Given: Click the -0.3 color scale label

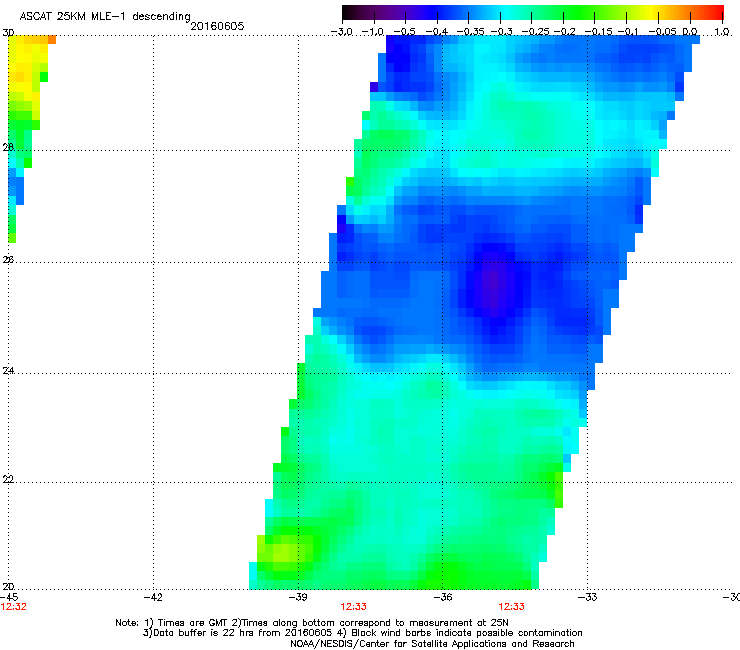Looking at the screenshot, I should click(x=501, y=32).
